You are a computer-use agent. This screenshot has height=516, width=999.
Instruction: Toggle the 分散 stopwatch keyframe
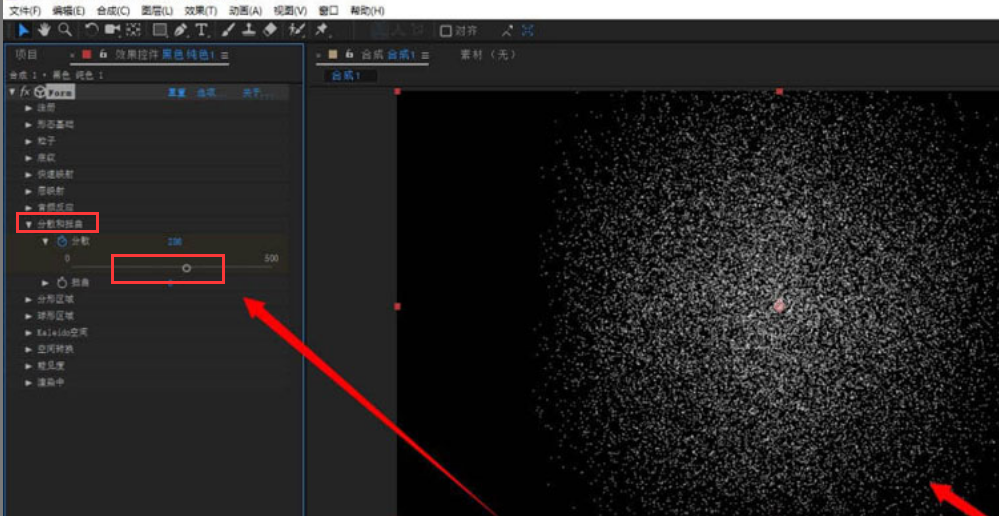click(61, 242)
